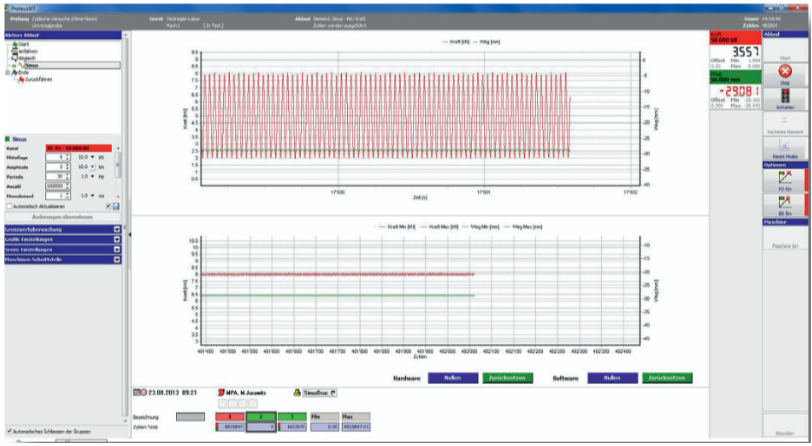The height and width of the screenshot is (446, 812).
Task: Expand the Maschinen-Schnittstelle section
Action: coord(116,261)
